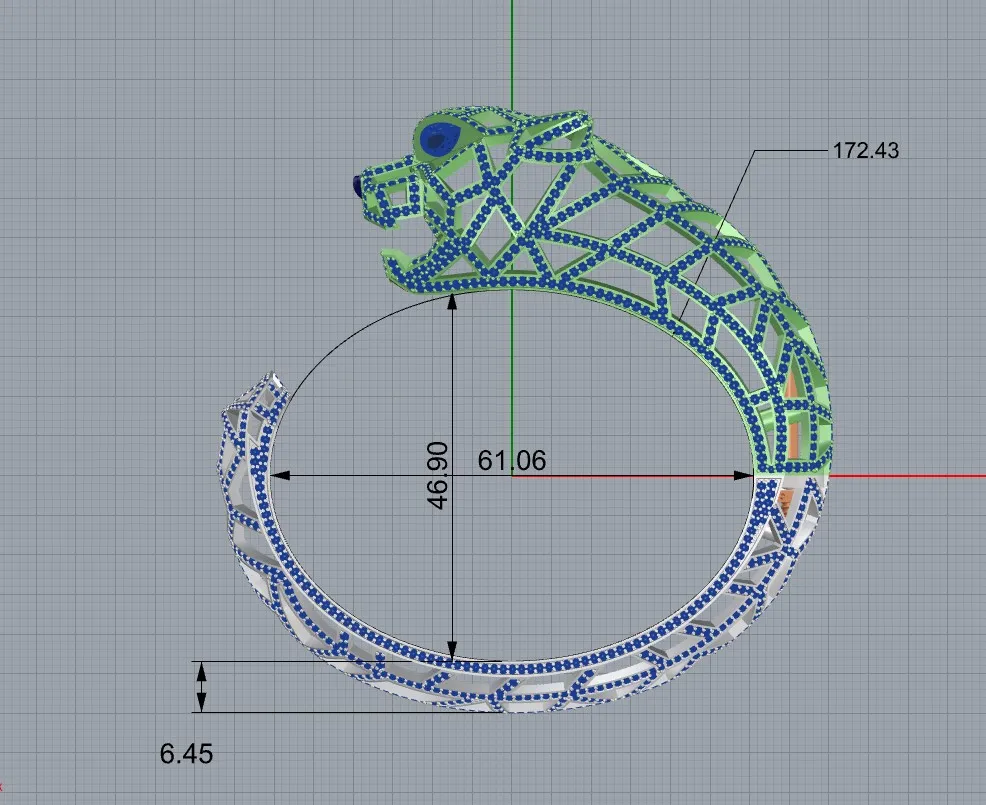Viewport: 986px width, 805px height.
Task: Click the top arrowhead of 46.90 dimension
Action: [x=454, y=300]
